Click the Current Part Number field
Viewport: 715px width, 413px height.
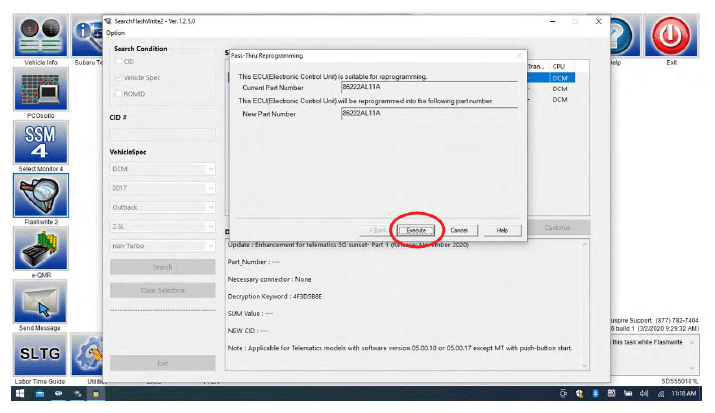tap(429, 87)
